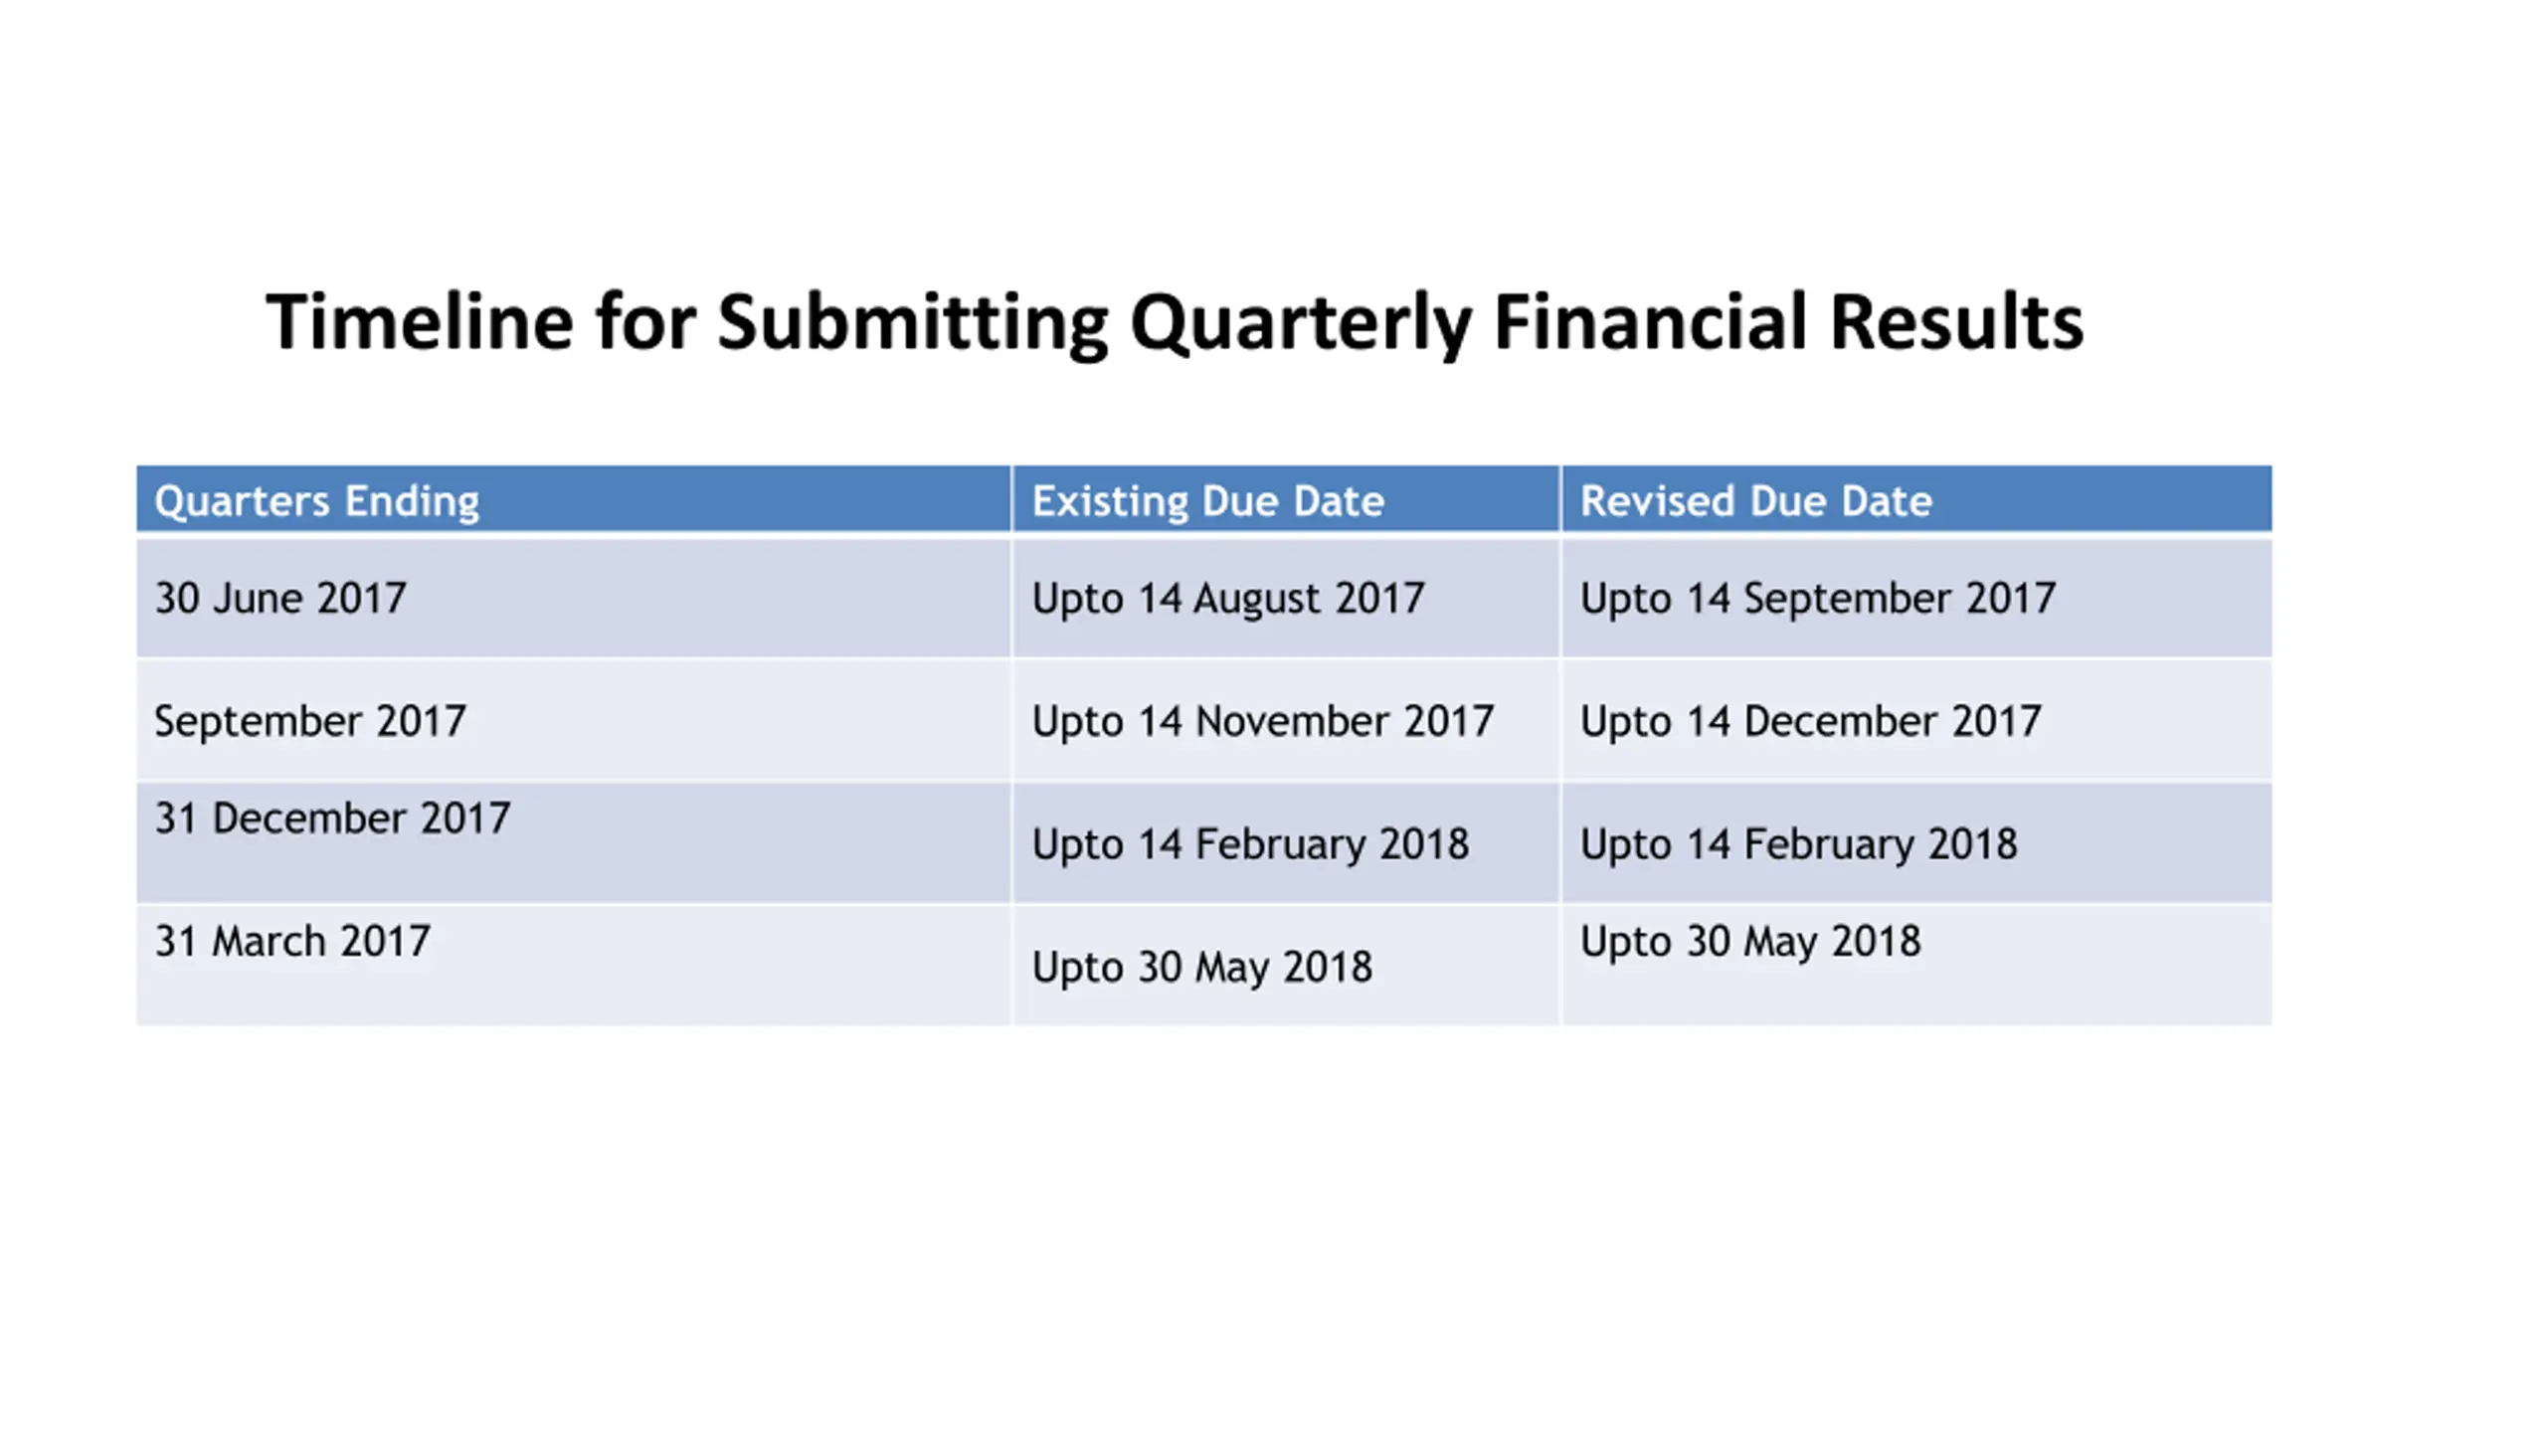
Task: Click the Upto 14 November 2017 cell
Action: tap(1286, 721)
